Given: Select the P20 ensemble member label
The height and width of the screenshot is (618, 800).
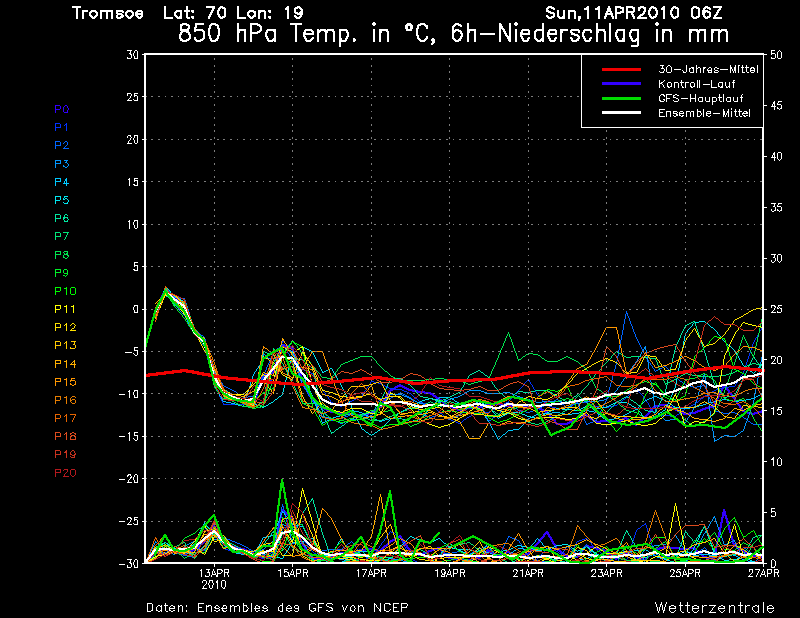Looking at the screenshot, I should pyautogui.click(x=64, y=472).
